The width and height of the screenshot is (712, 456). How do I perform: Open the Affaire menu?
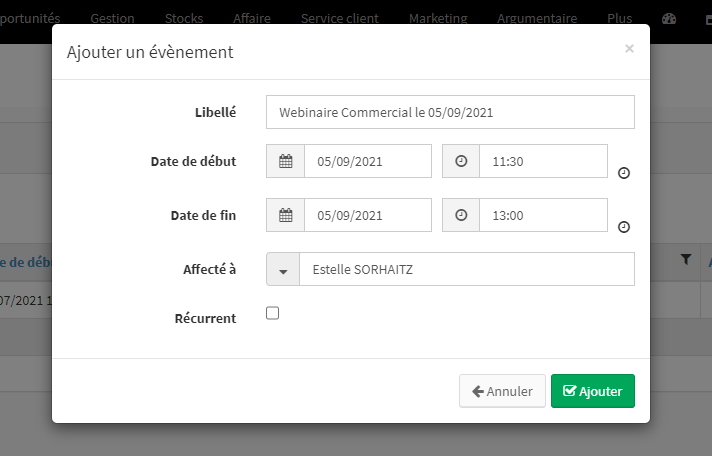[x=252, y=19]
